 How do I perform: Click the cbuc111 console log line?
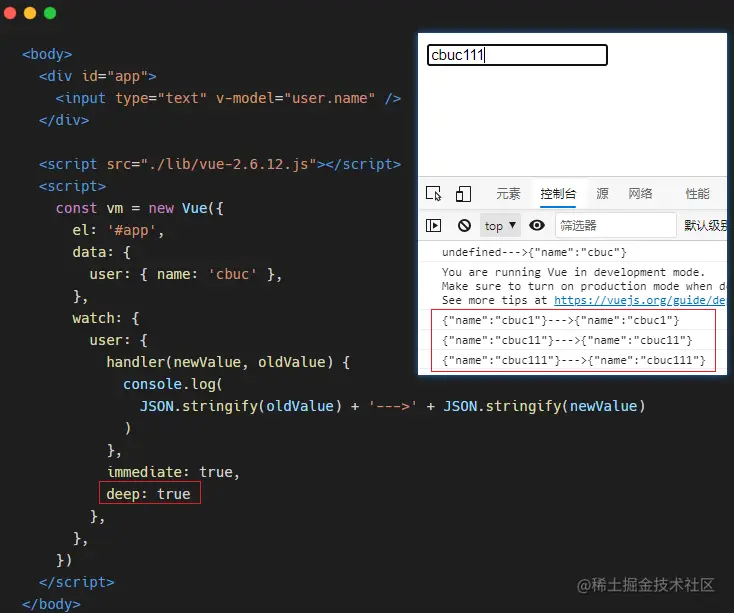[573, 360]
